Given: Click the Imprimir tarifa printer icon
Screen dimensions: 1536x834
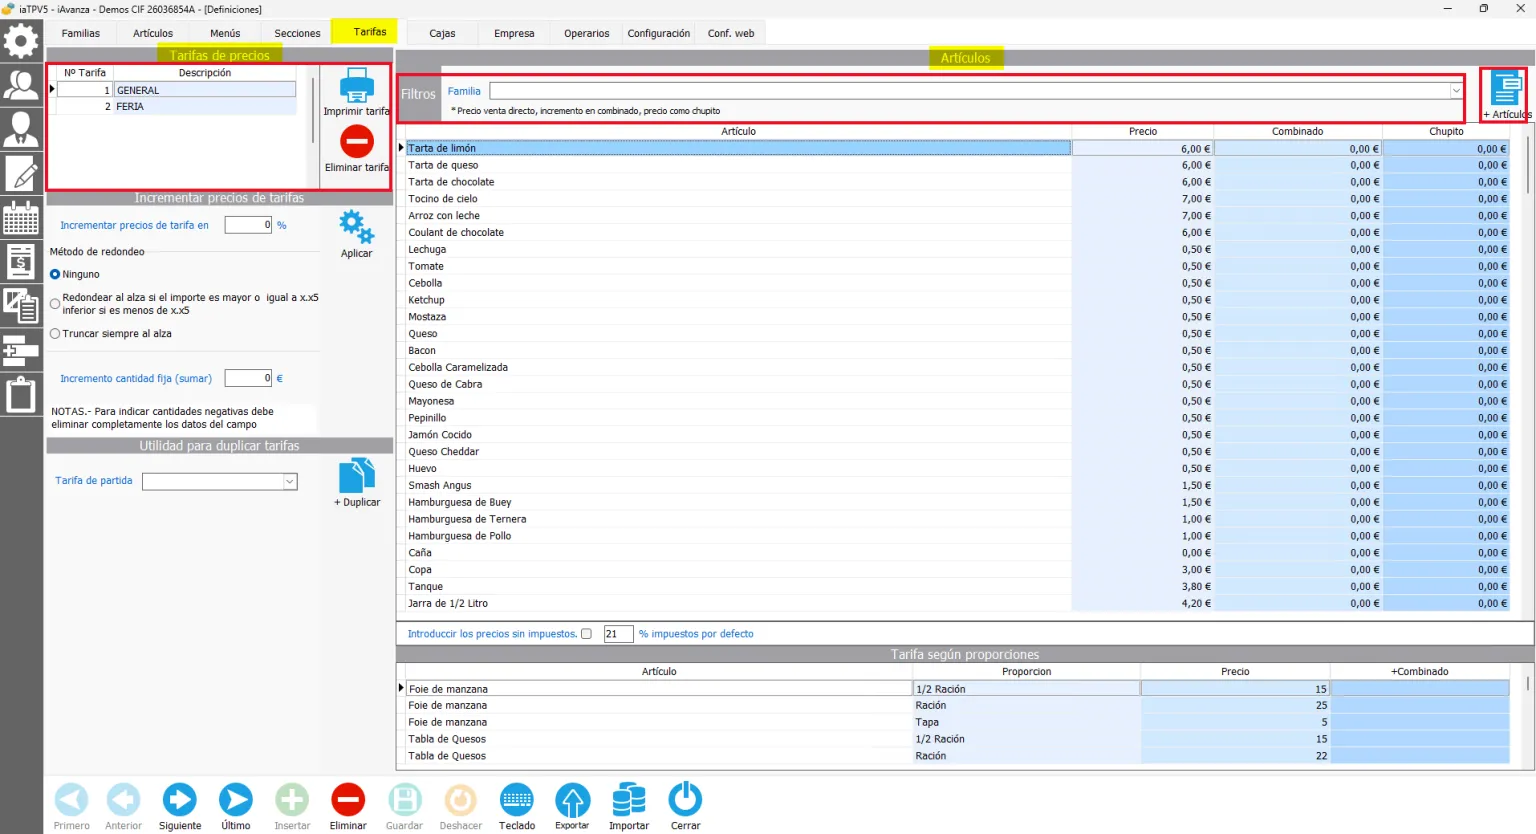Looking at the screenshot, I should 357,86.
